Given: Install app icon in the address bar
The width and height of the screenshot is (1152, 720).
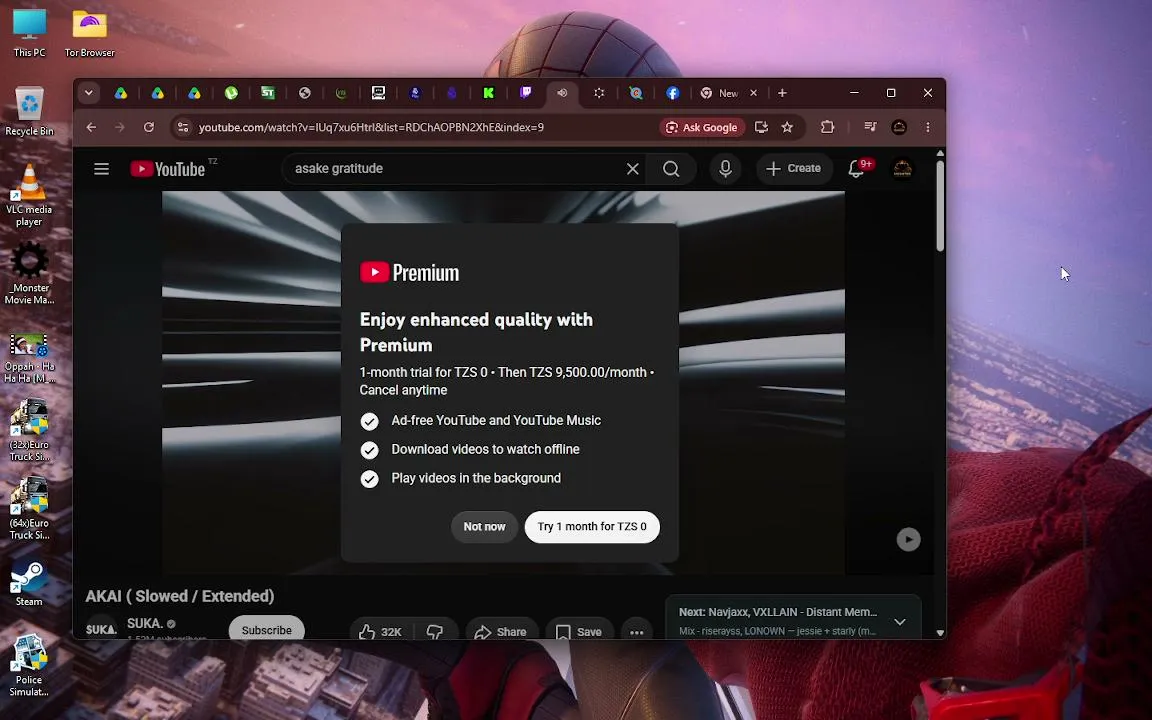Looking at the screenshot, I should point(761,127).
